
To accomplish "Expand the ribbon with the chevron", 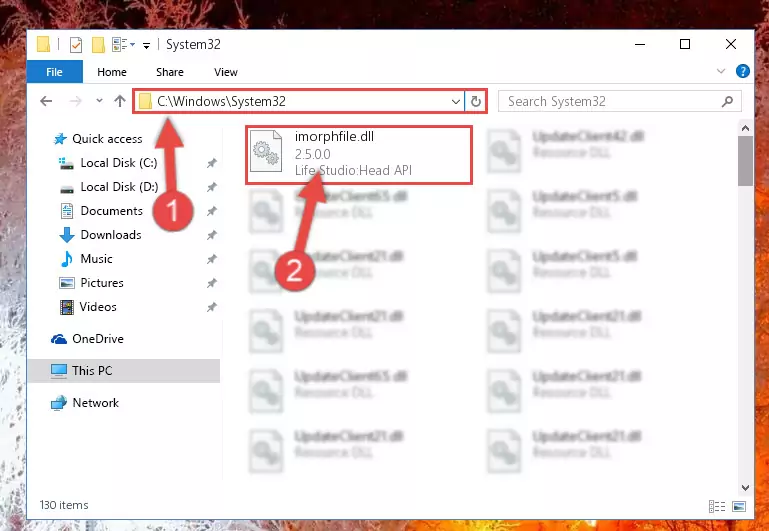I will pos(720,72).
